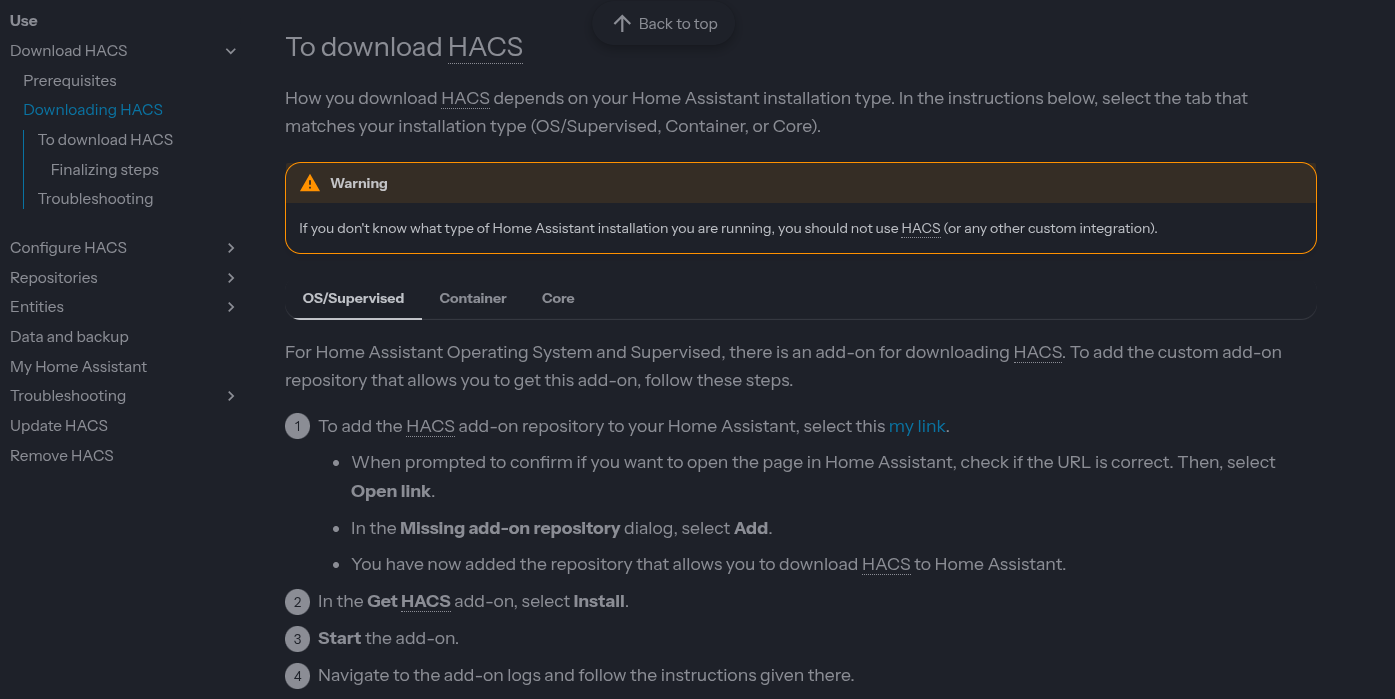Image resolution: width=1395 pixels, height=699 pixels.
Task: Open Downloading HACS sidebar entry
Action: [93, 110]
